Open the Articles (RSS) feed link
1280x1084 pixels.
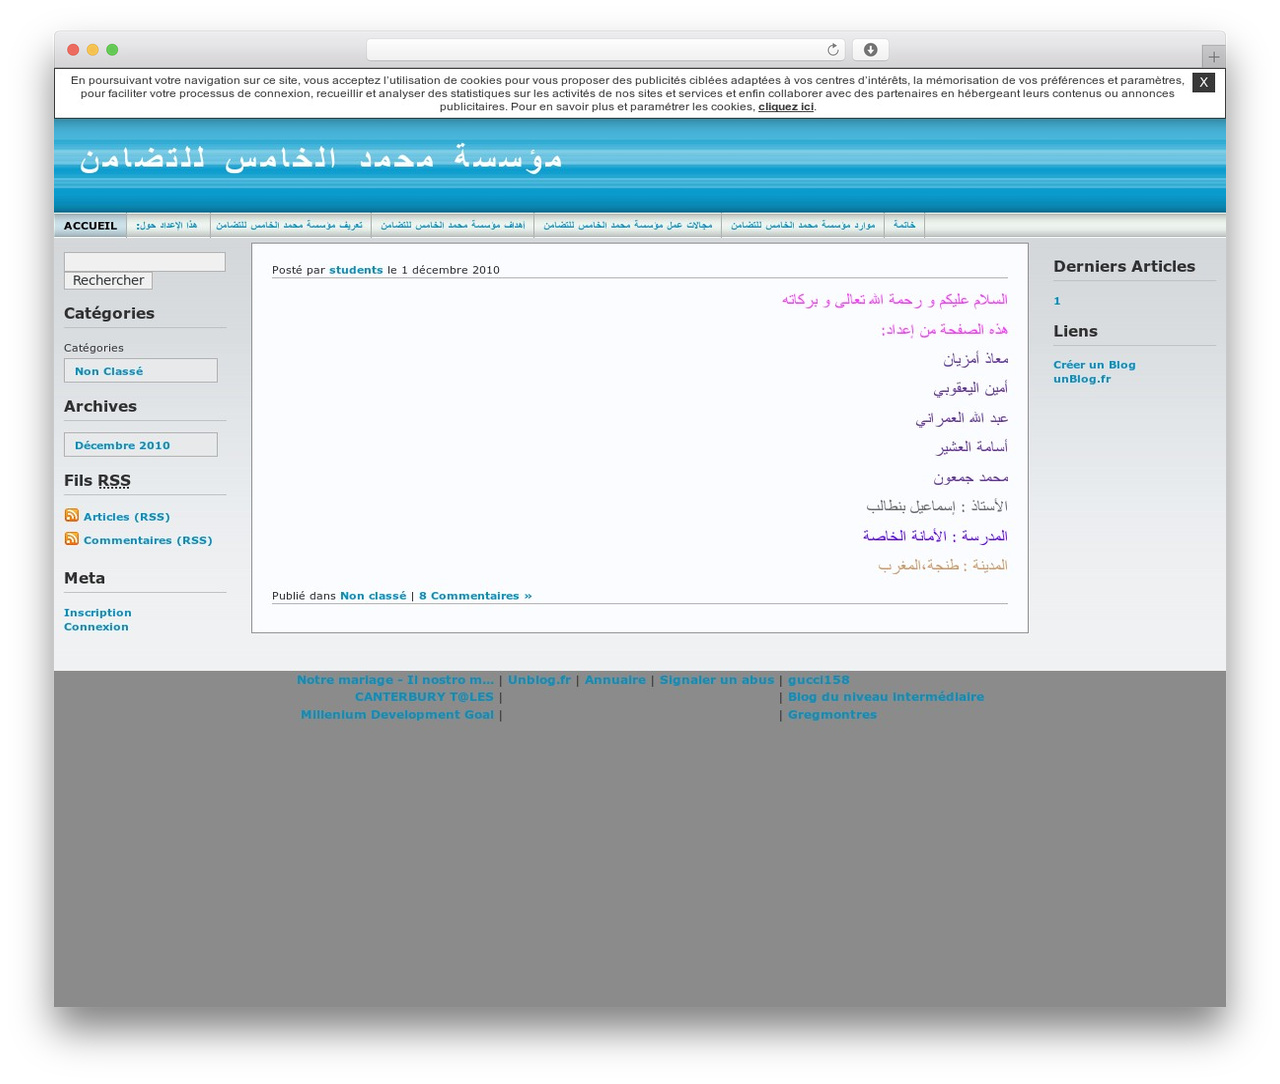tap(127, 517)
